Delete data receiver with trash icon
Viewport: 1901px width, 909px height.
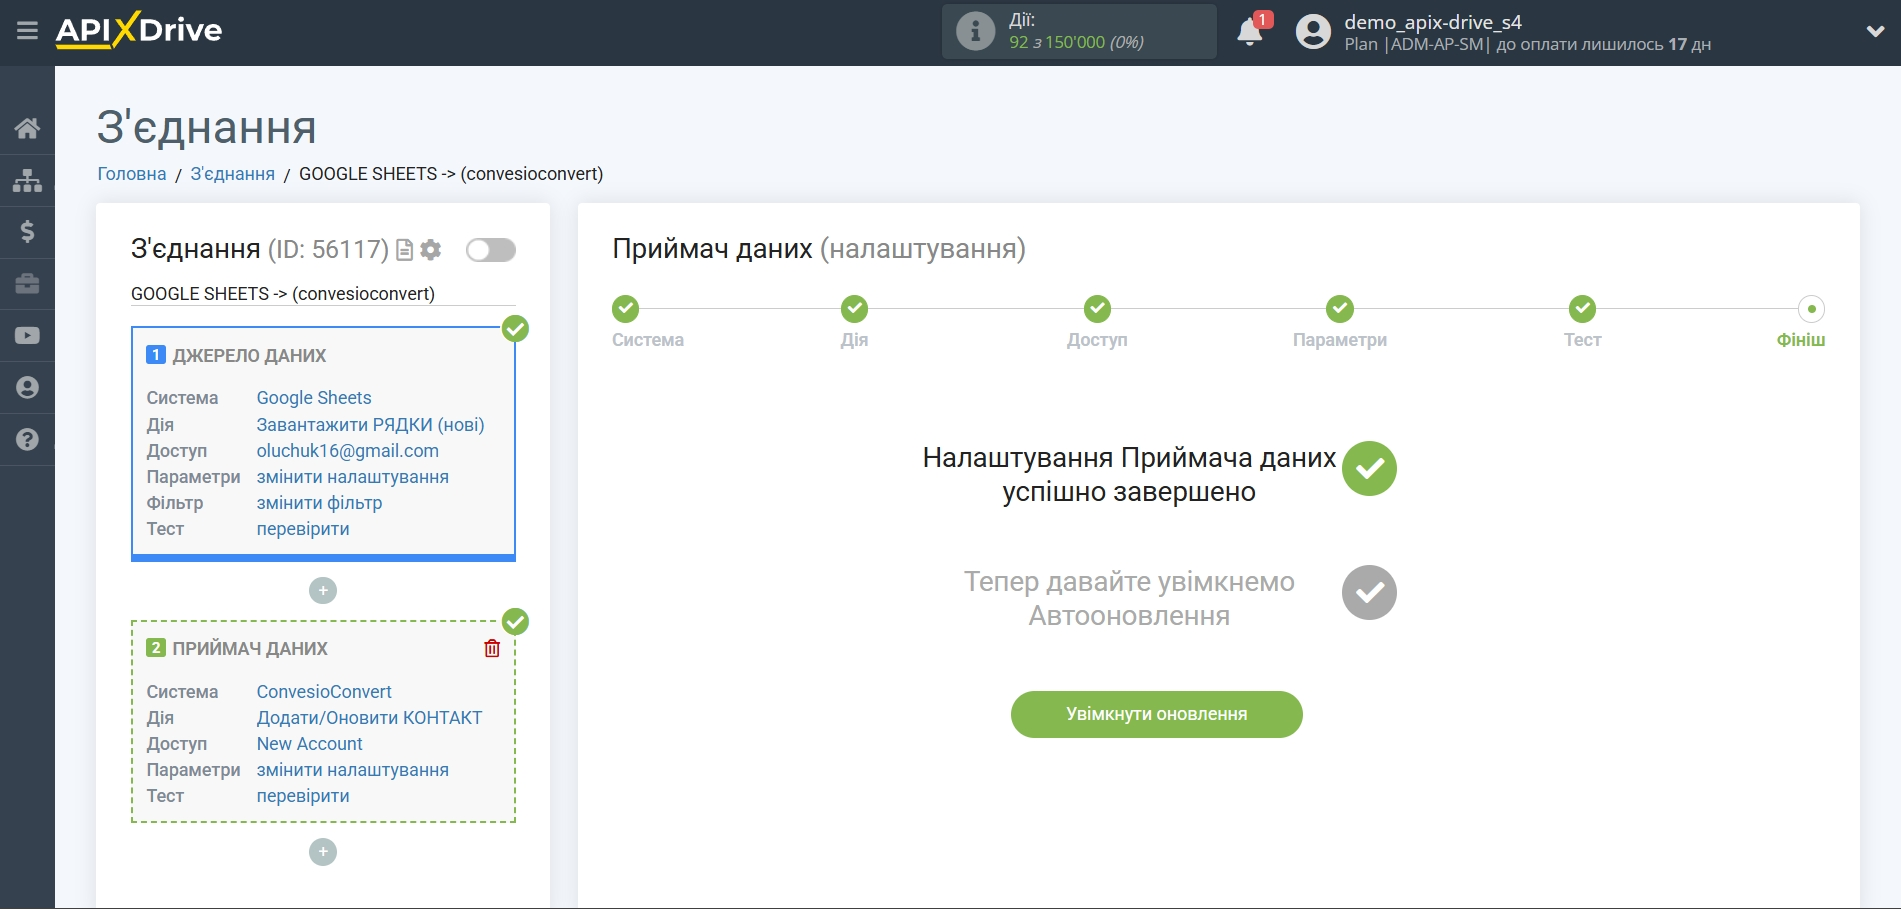click(492, 648)
